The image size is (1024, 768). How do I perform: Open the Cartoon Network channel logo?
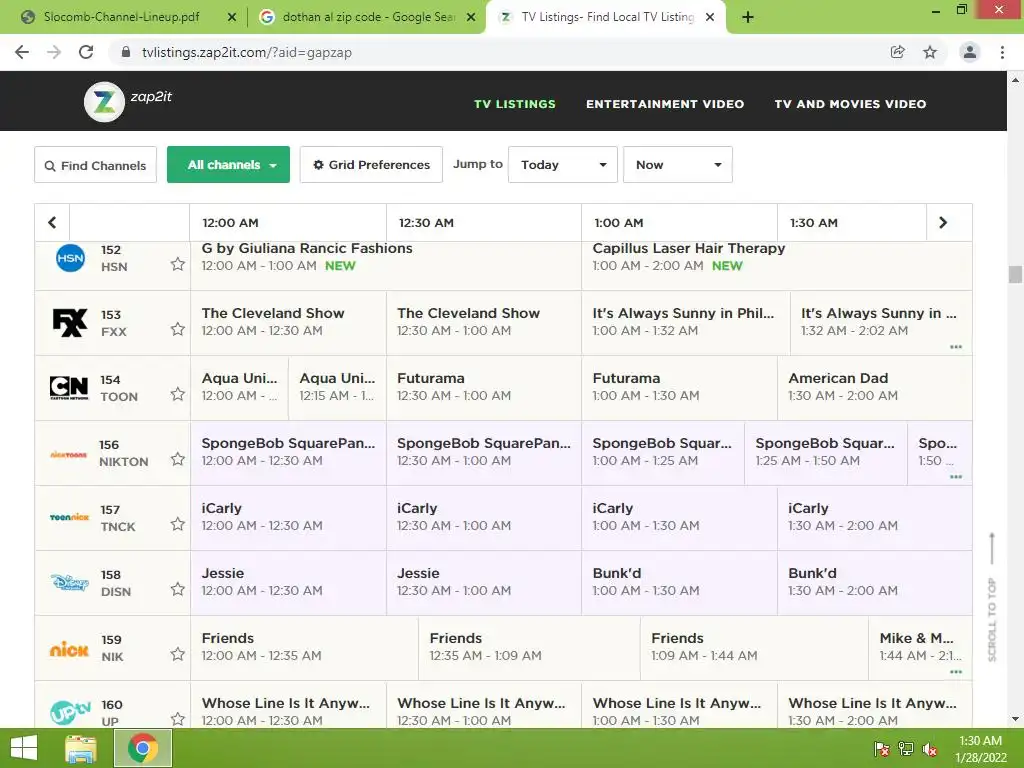[x=69, y=387]
